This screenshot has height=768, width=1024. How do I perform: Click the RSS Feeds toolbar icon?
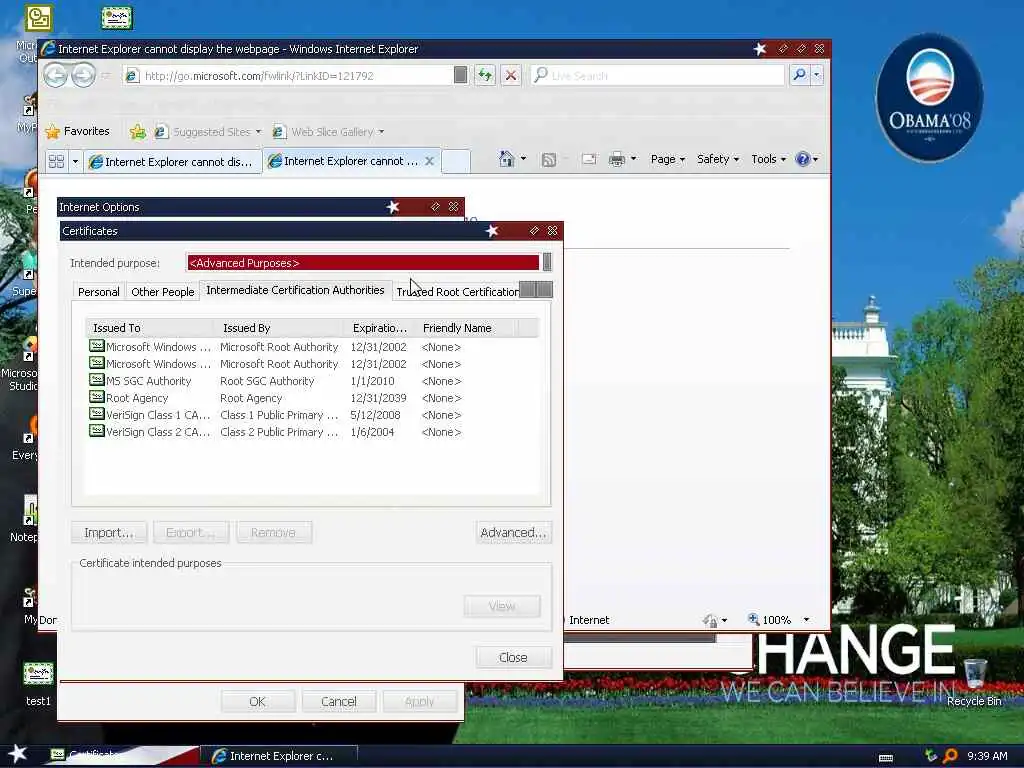(x=549, y=159)
